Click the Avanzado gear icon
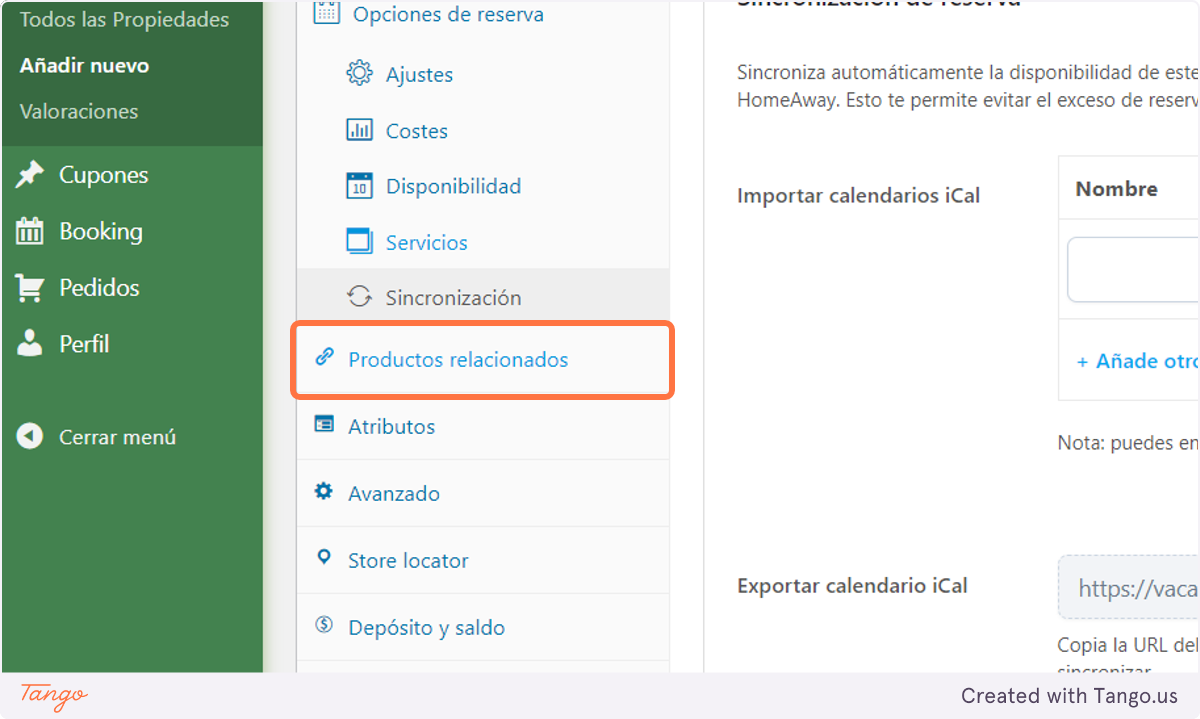This screenshot has width=1200, height=719. tap(323, 491)
